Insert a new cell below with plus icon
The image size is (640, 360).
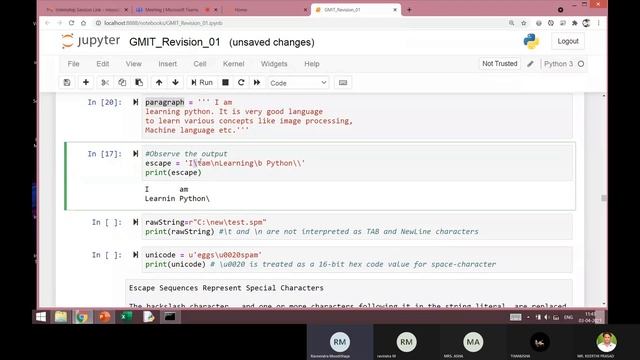[86, 82]
